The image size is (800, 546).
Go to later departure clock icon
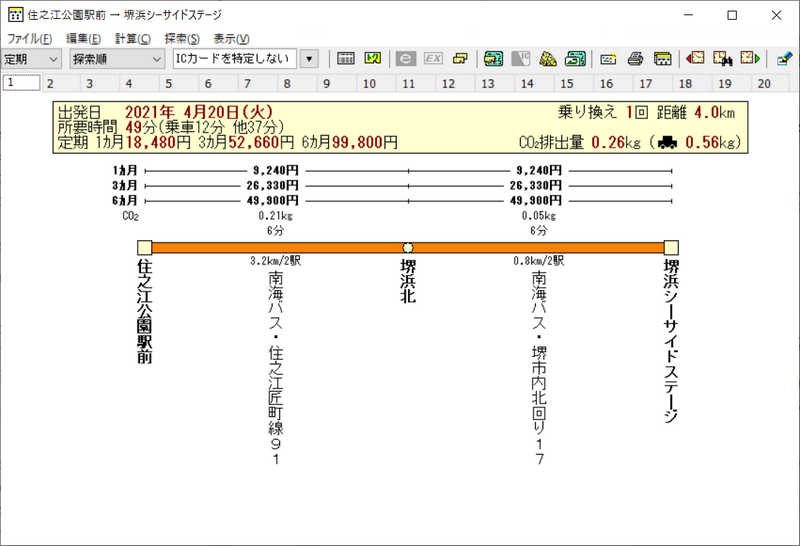pos(750,58)
